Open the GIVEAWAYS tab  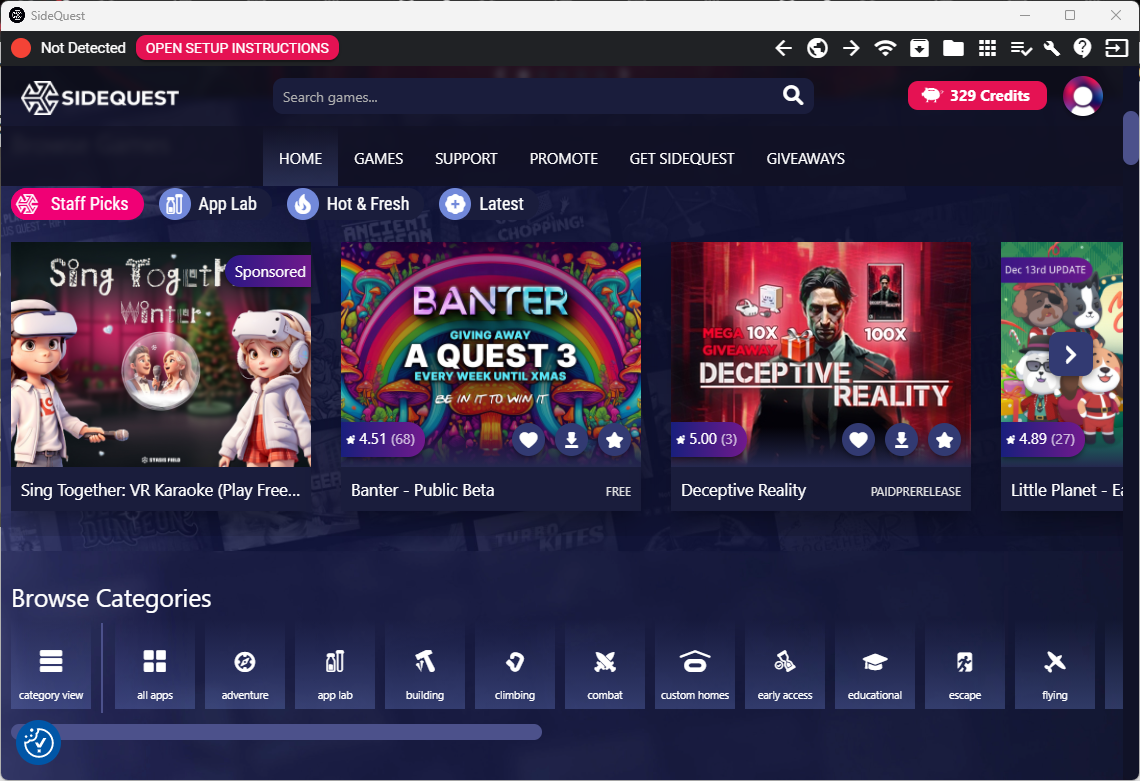pos(806,159)
